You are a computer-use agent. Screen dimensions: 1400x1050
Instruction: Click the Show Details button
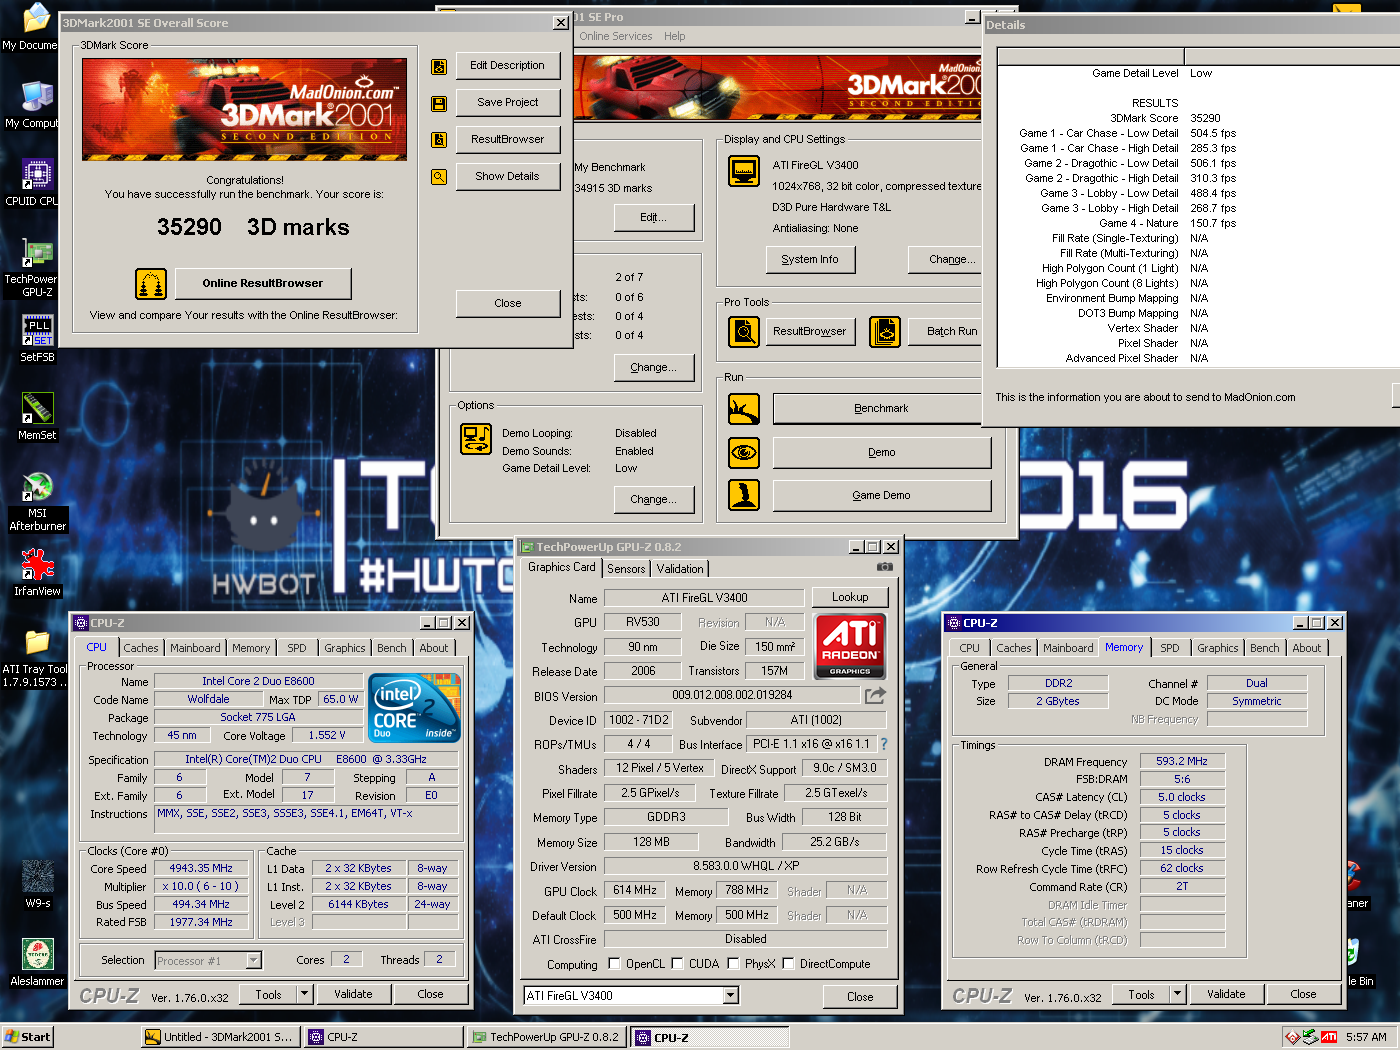tap(508, 177)
